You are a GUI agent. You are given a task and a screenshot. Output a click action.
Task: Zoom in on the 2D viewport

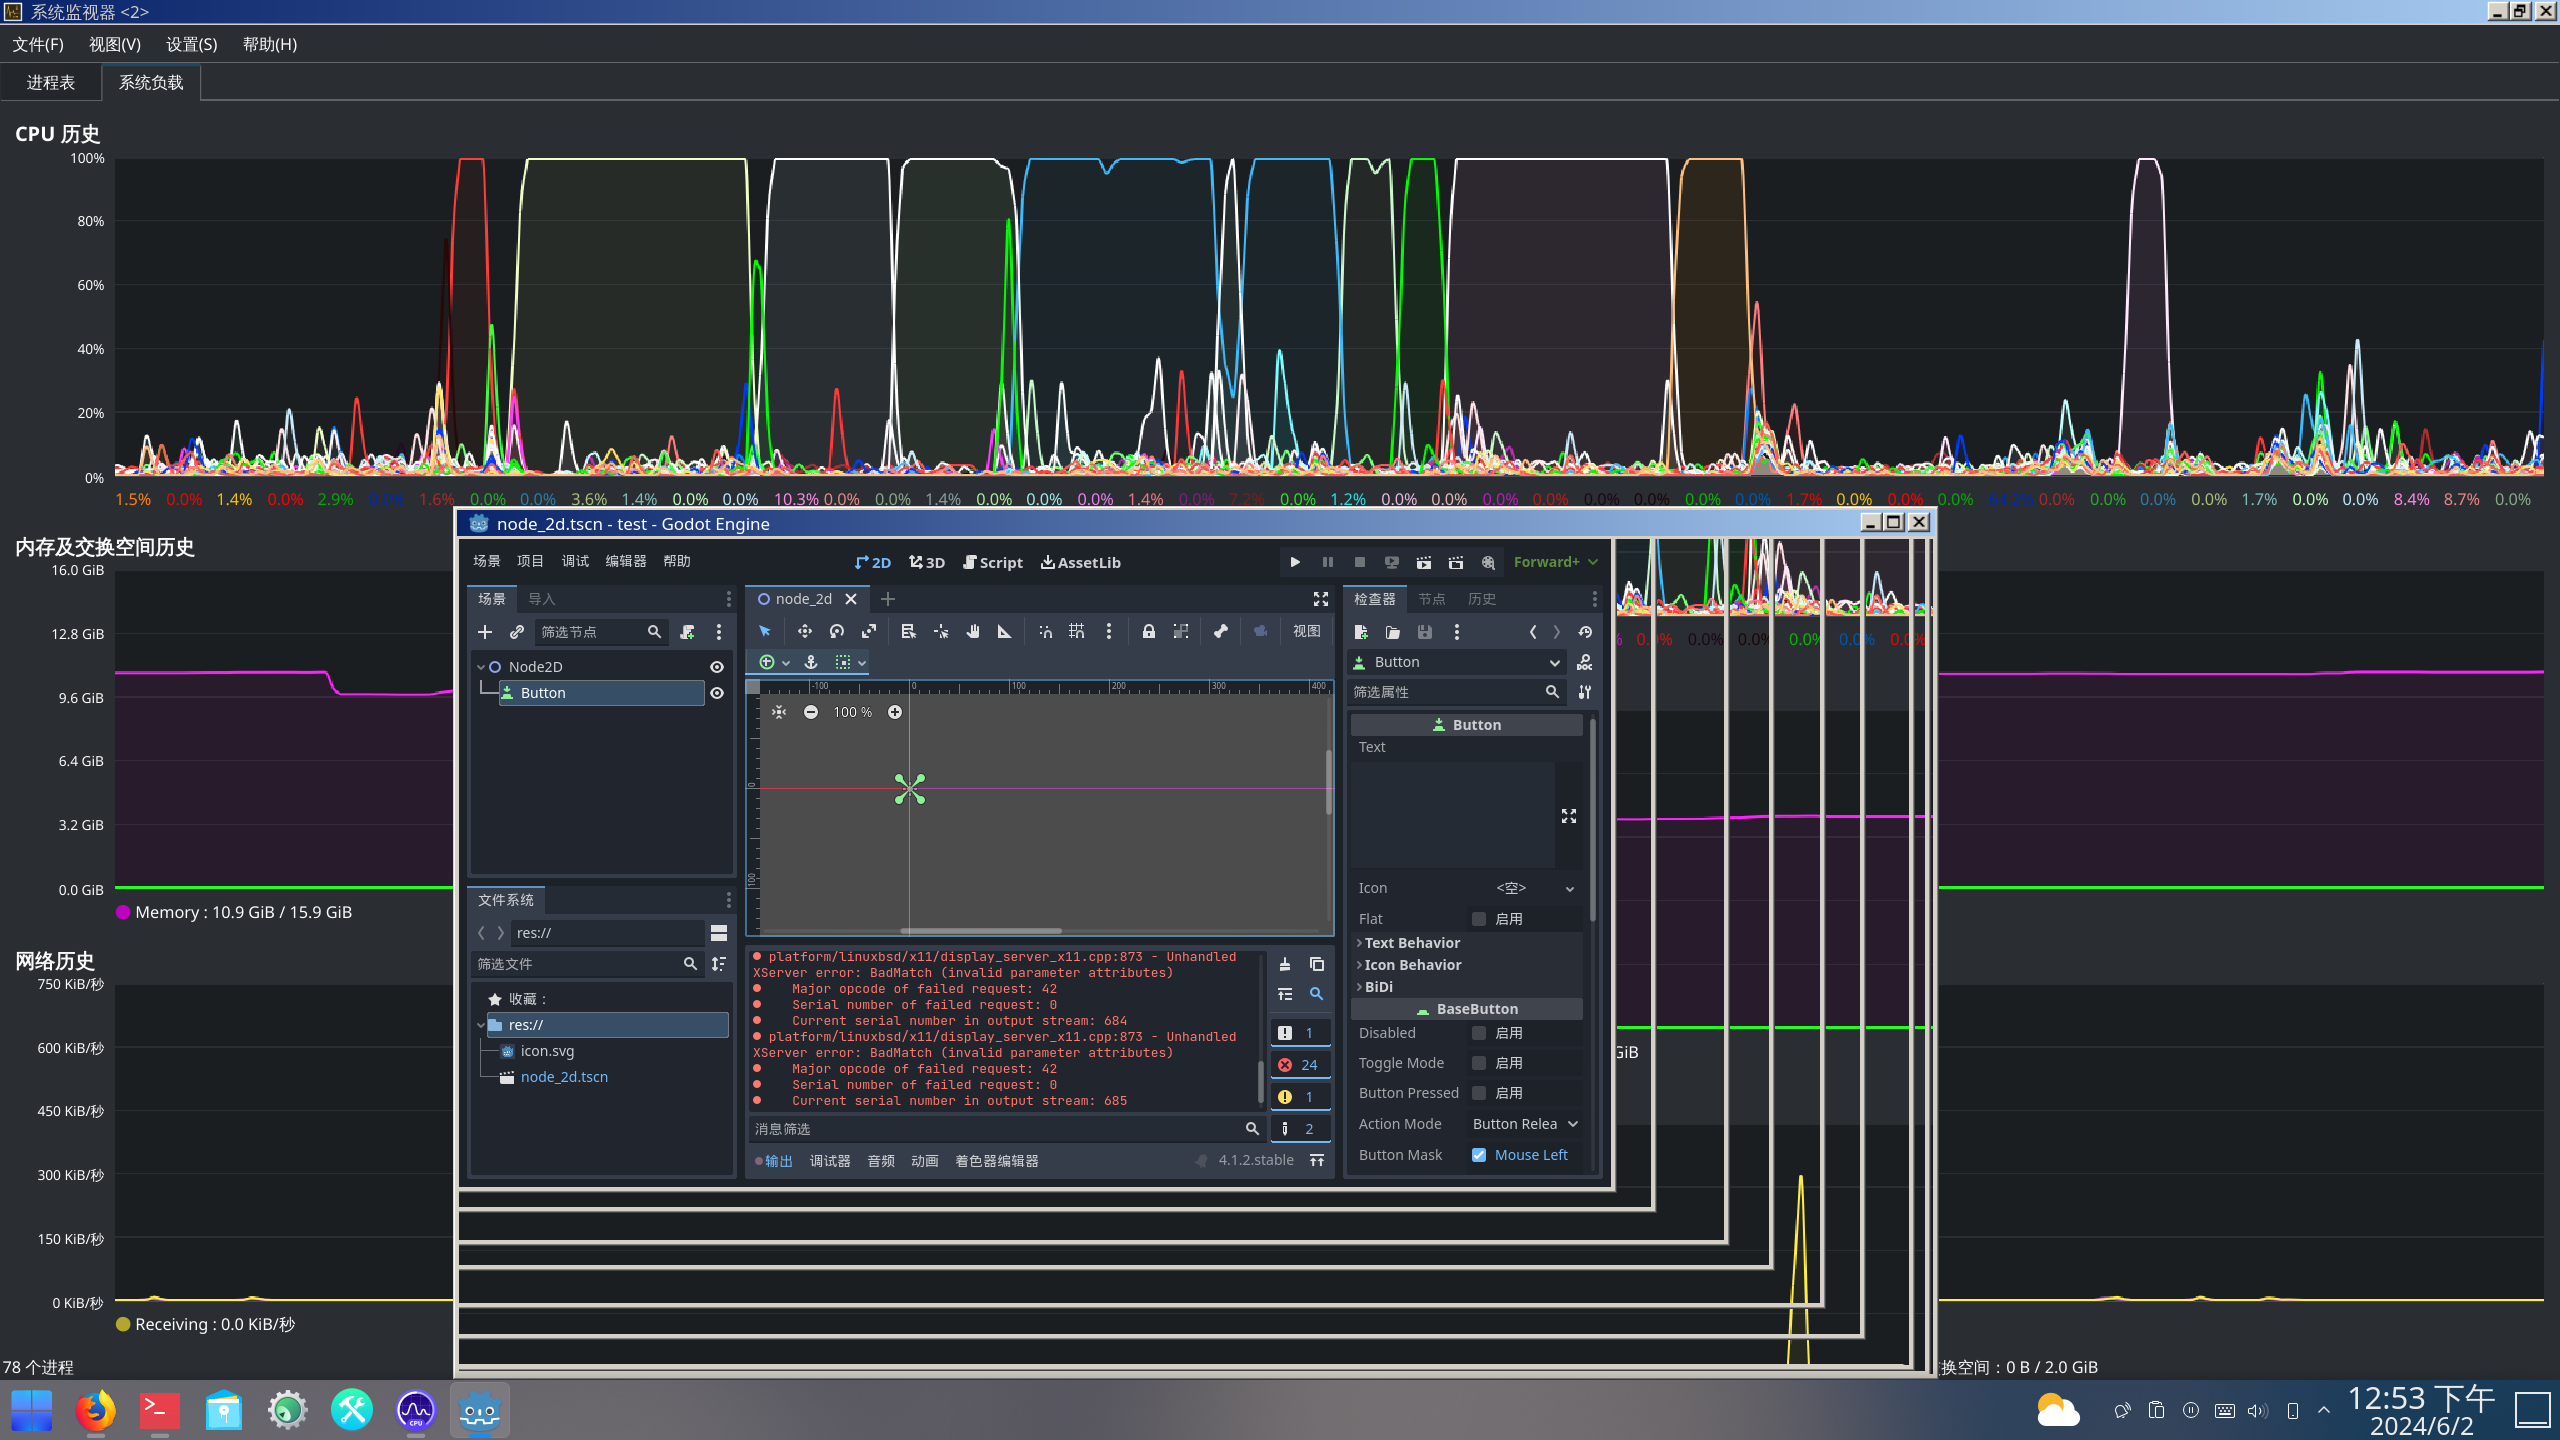[895, 712]
